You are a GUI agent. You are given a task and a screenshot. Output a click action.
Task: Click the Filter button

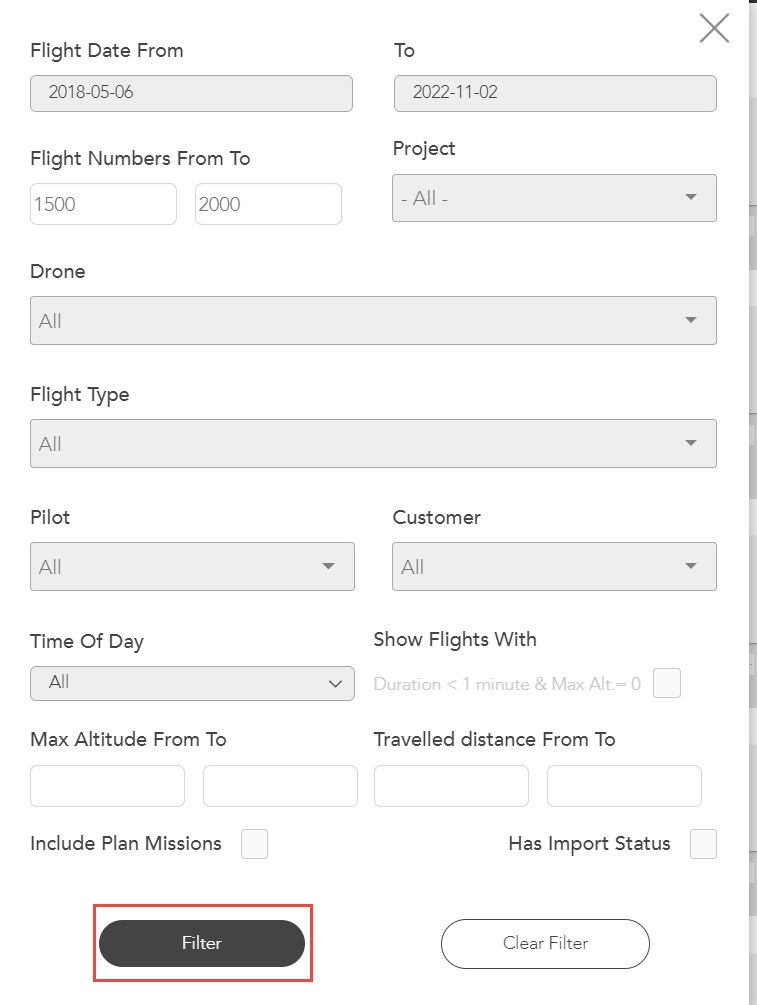click(202, 943)
